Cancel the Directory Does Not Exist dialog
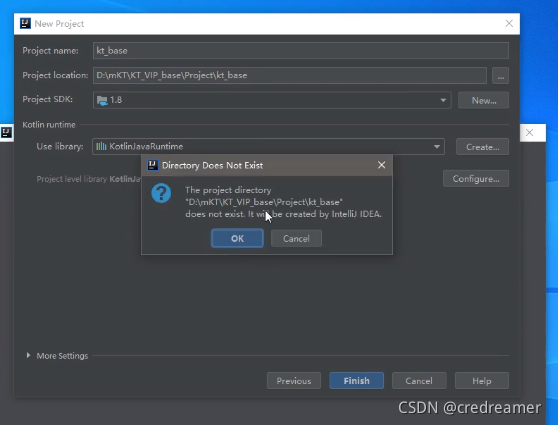This screenshot has height=425, width=558. point(296,238)
